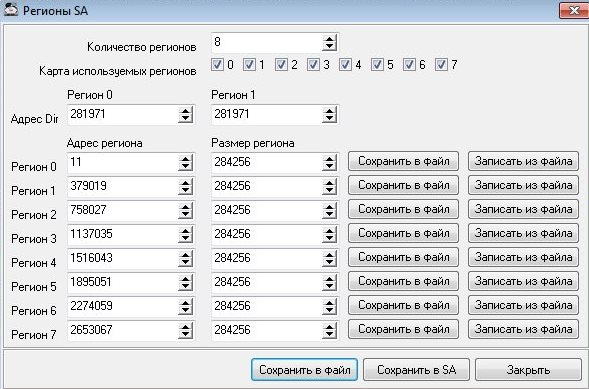Decrease Регион 5 size value spinner

pos(329,287)
